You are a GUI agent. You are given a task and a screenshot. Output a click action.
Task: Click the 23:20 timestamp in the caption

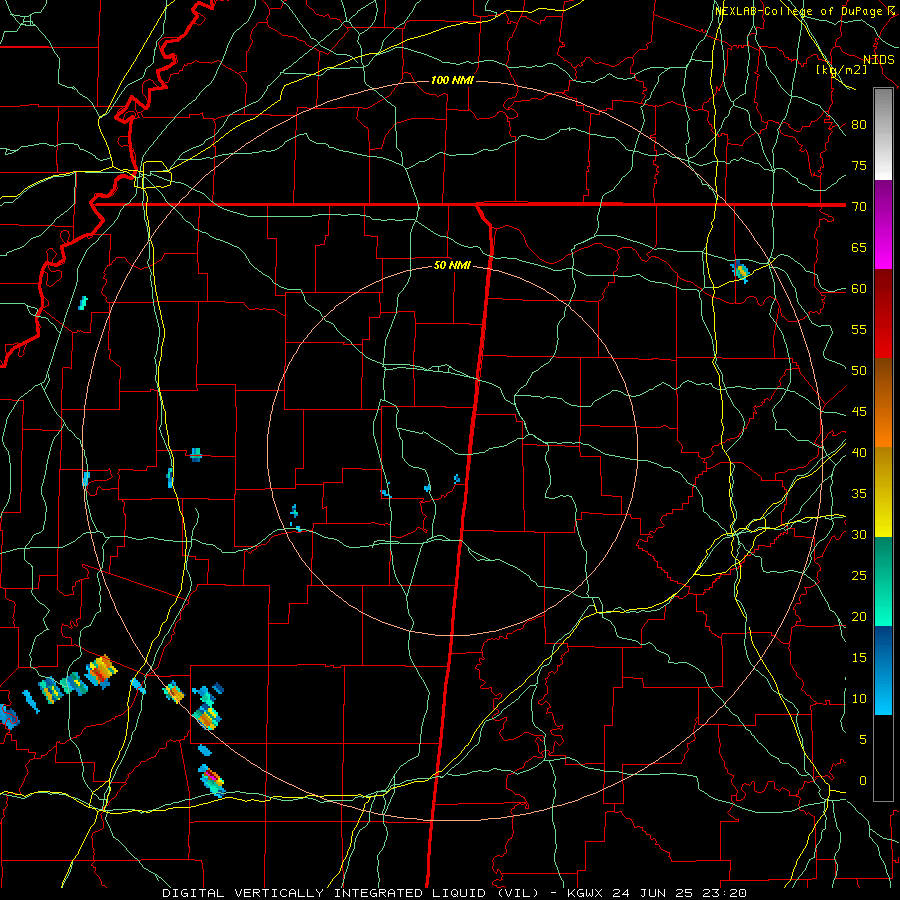click(x=726, y=893)
